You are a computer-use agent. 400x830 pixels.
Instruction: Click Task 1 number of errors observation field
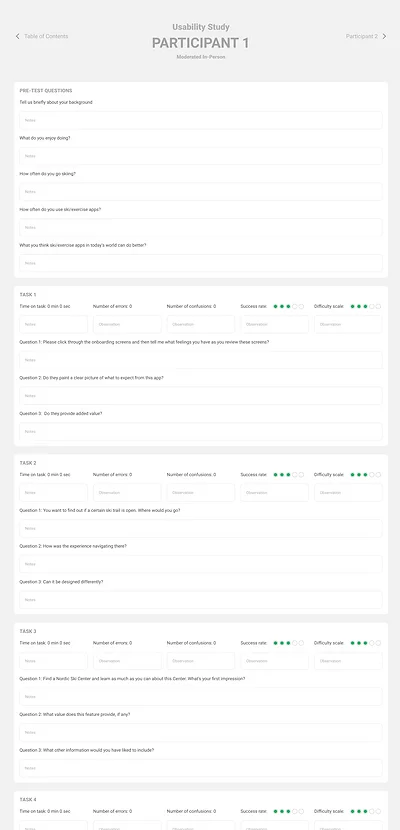pos(127,324)
